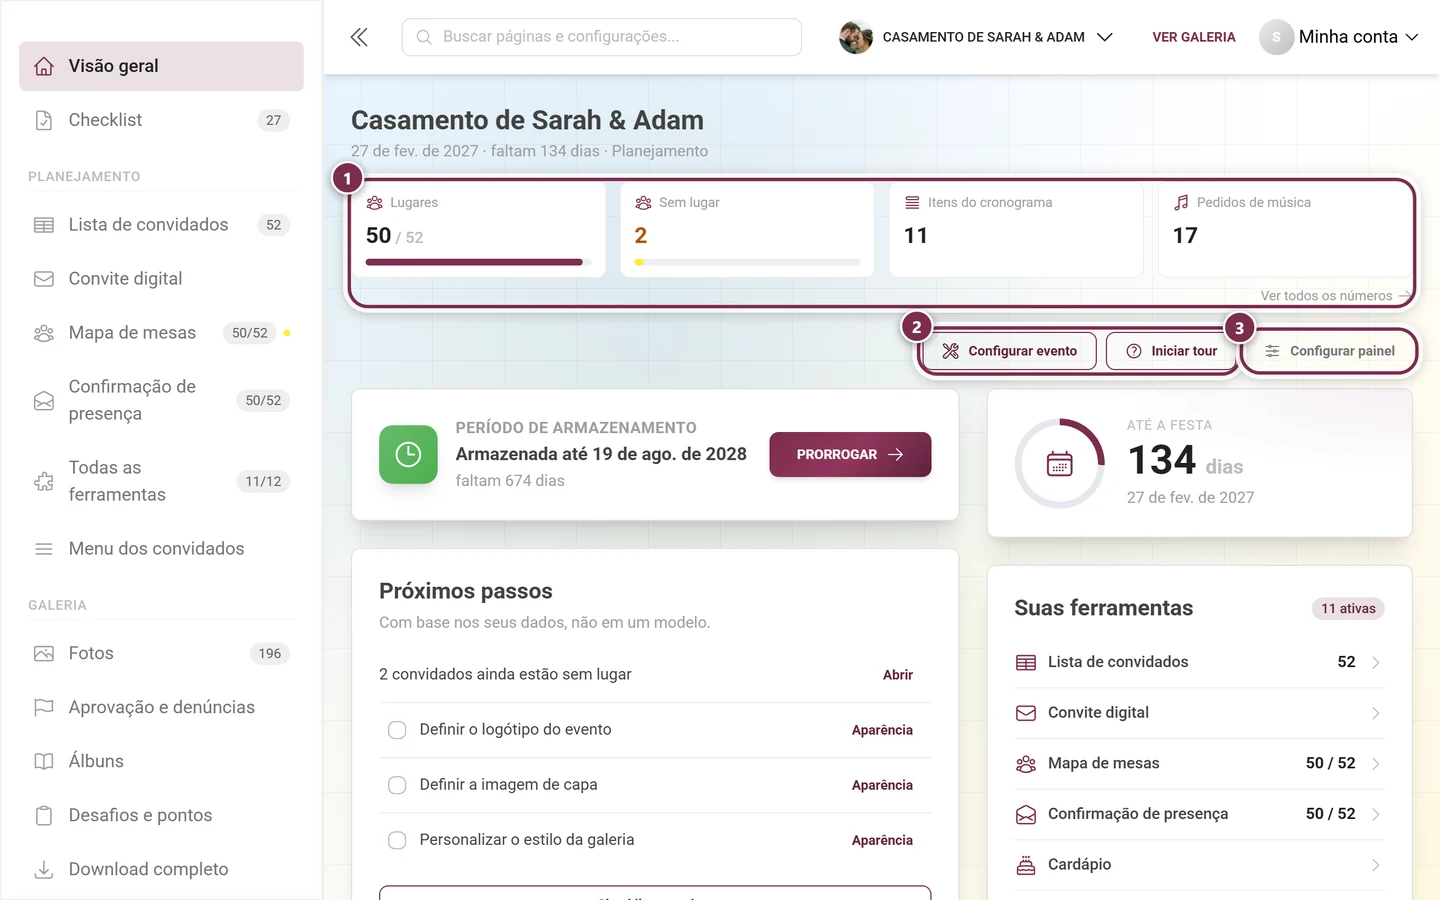Open Mapa de mesas in sidebar
Image resolution: width=1440 pixels, height=900 pixels.
(x=161, y=333)
